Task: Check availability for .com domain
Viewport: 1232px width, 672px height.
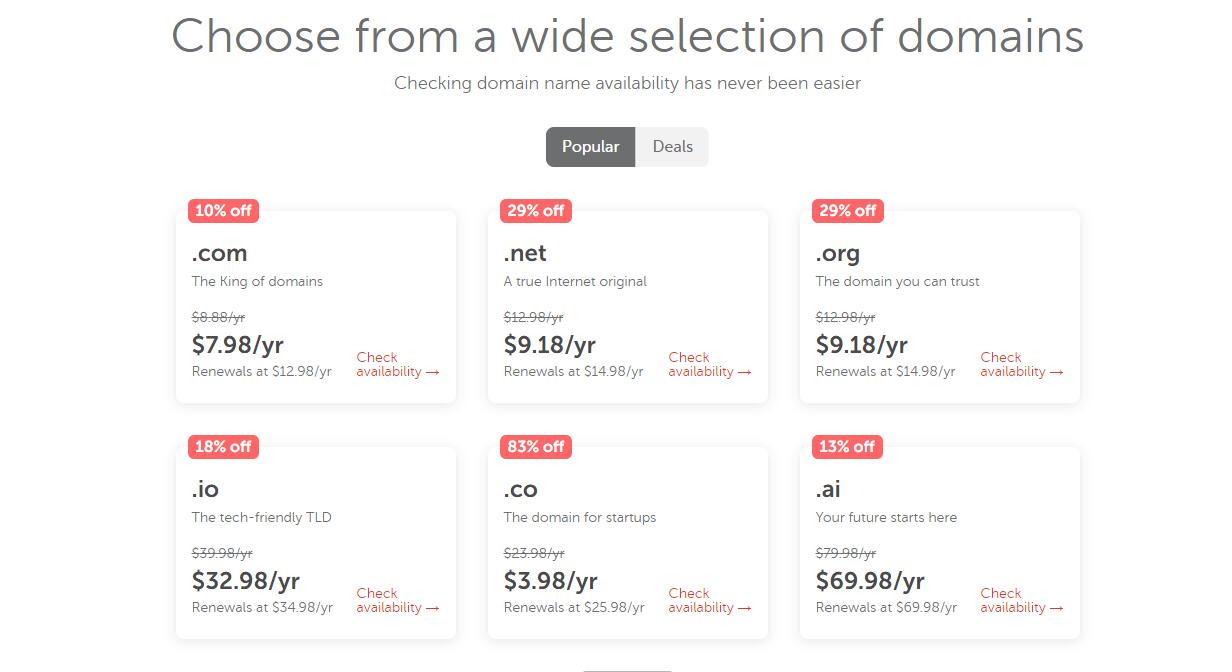Action: (397, 364)
